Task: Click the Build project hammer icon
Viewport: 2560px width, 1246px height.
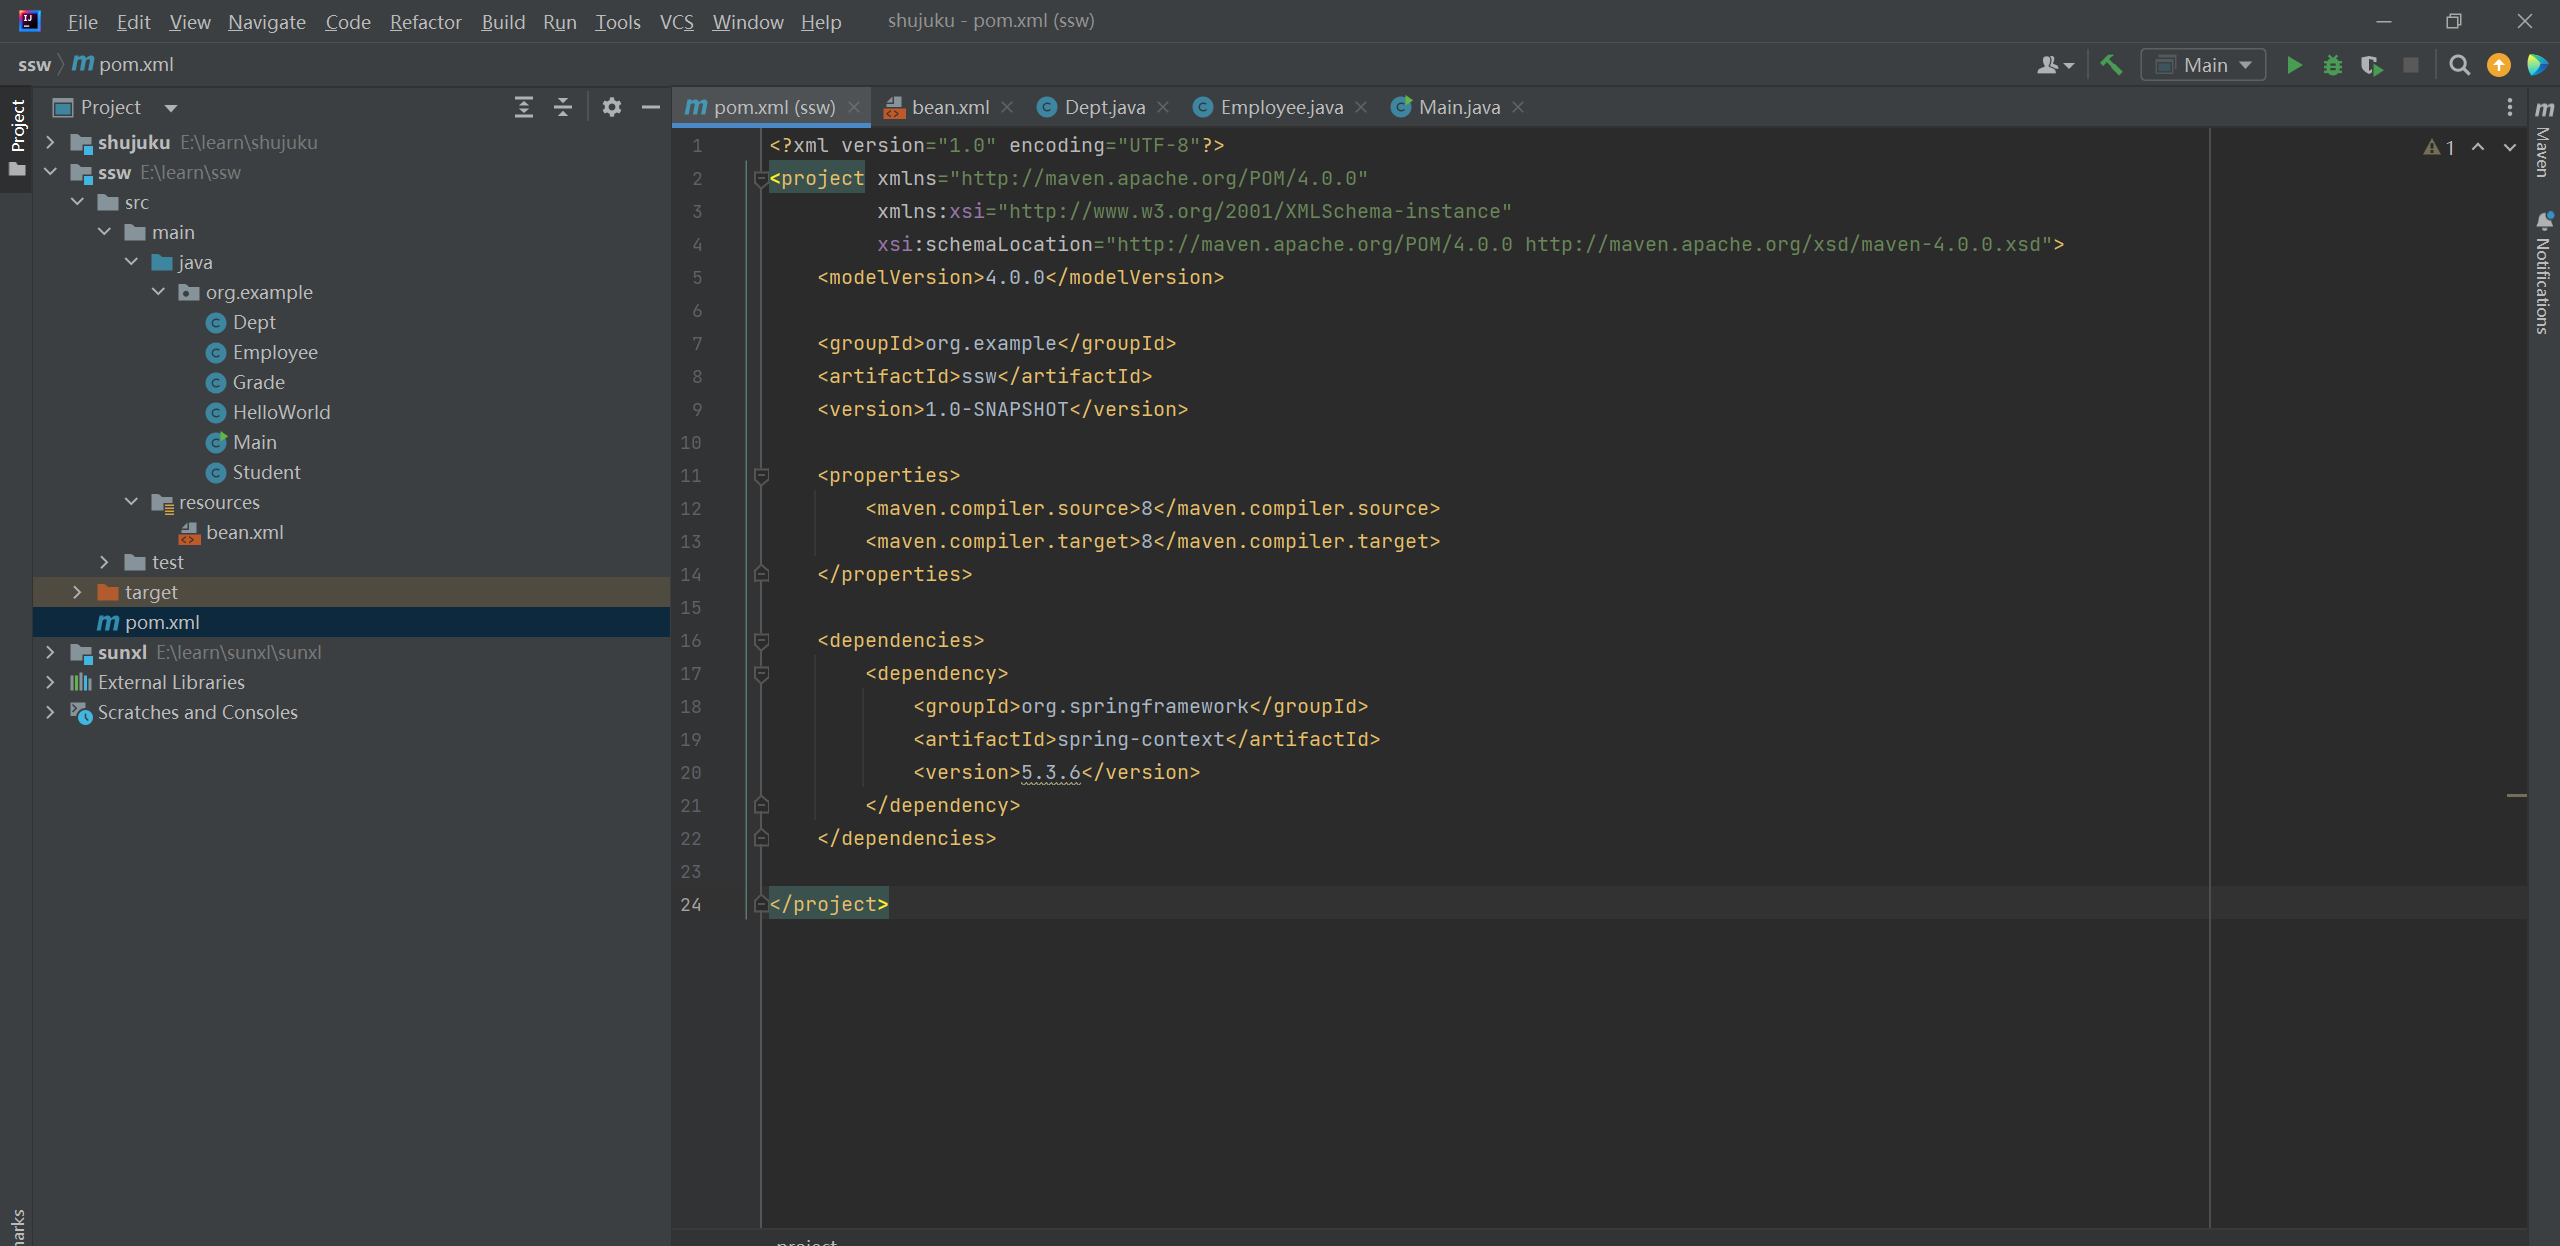Action: tap(2111, 65)
